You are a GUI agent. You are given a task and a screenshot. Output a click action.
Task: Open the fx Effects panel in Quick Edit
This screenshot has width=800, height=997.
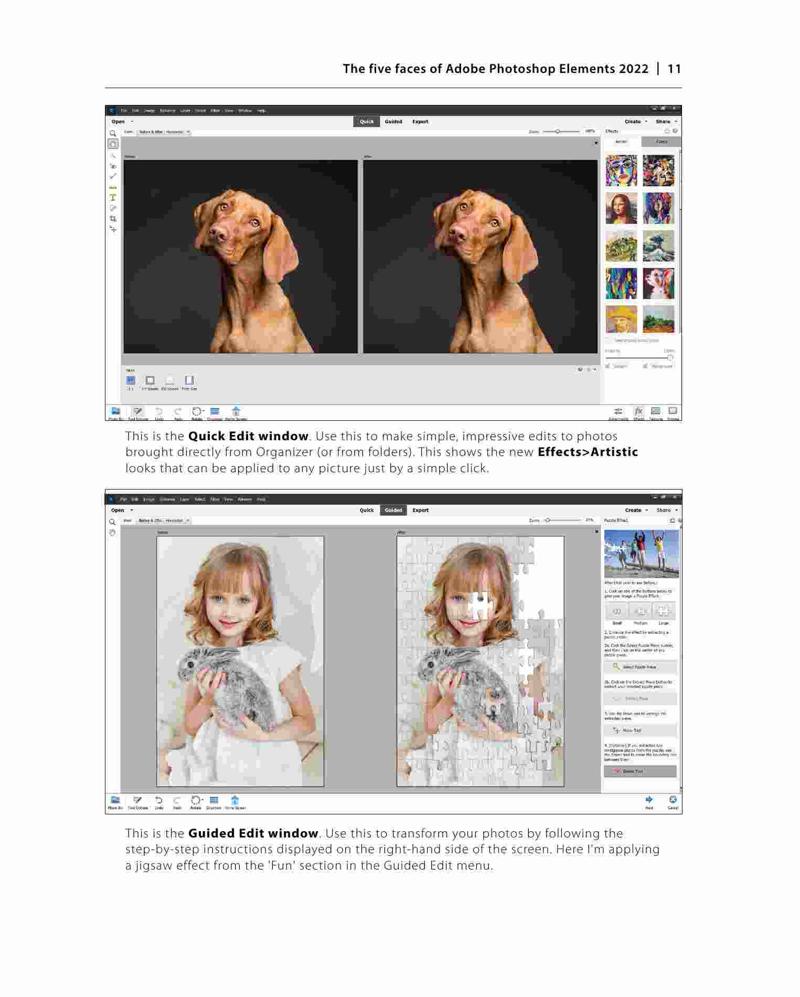(x=638, y=413)
